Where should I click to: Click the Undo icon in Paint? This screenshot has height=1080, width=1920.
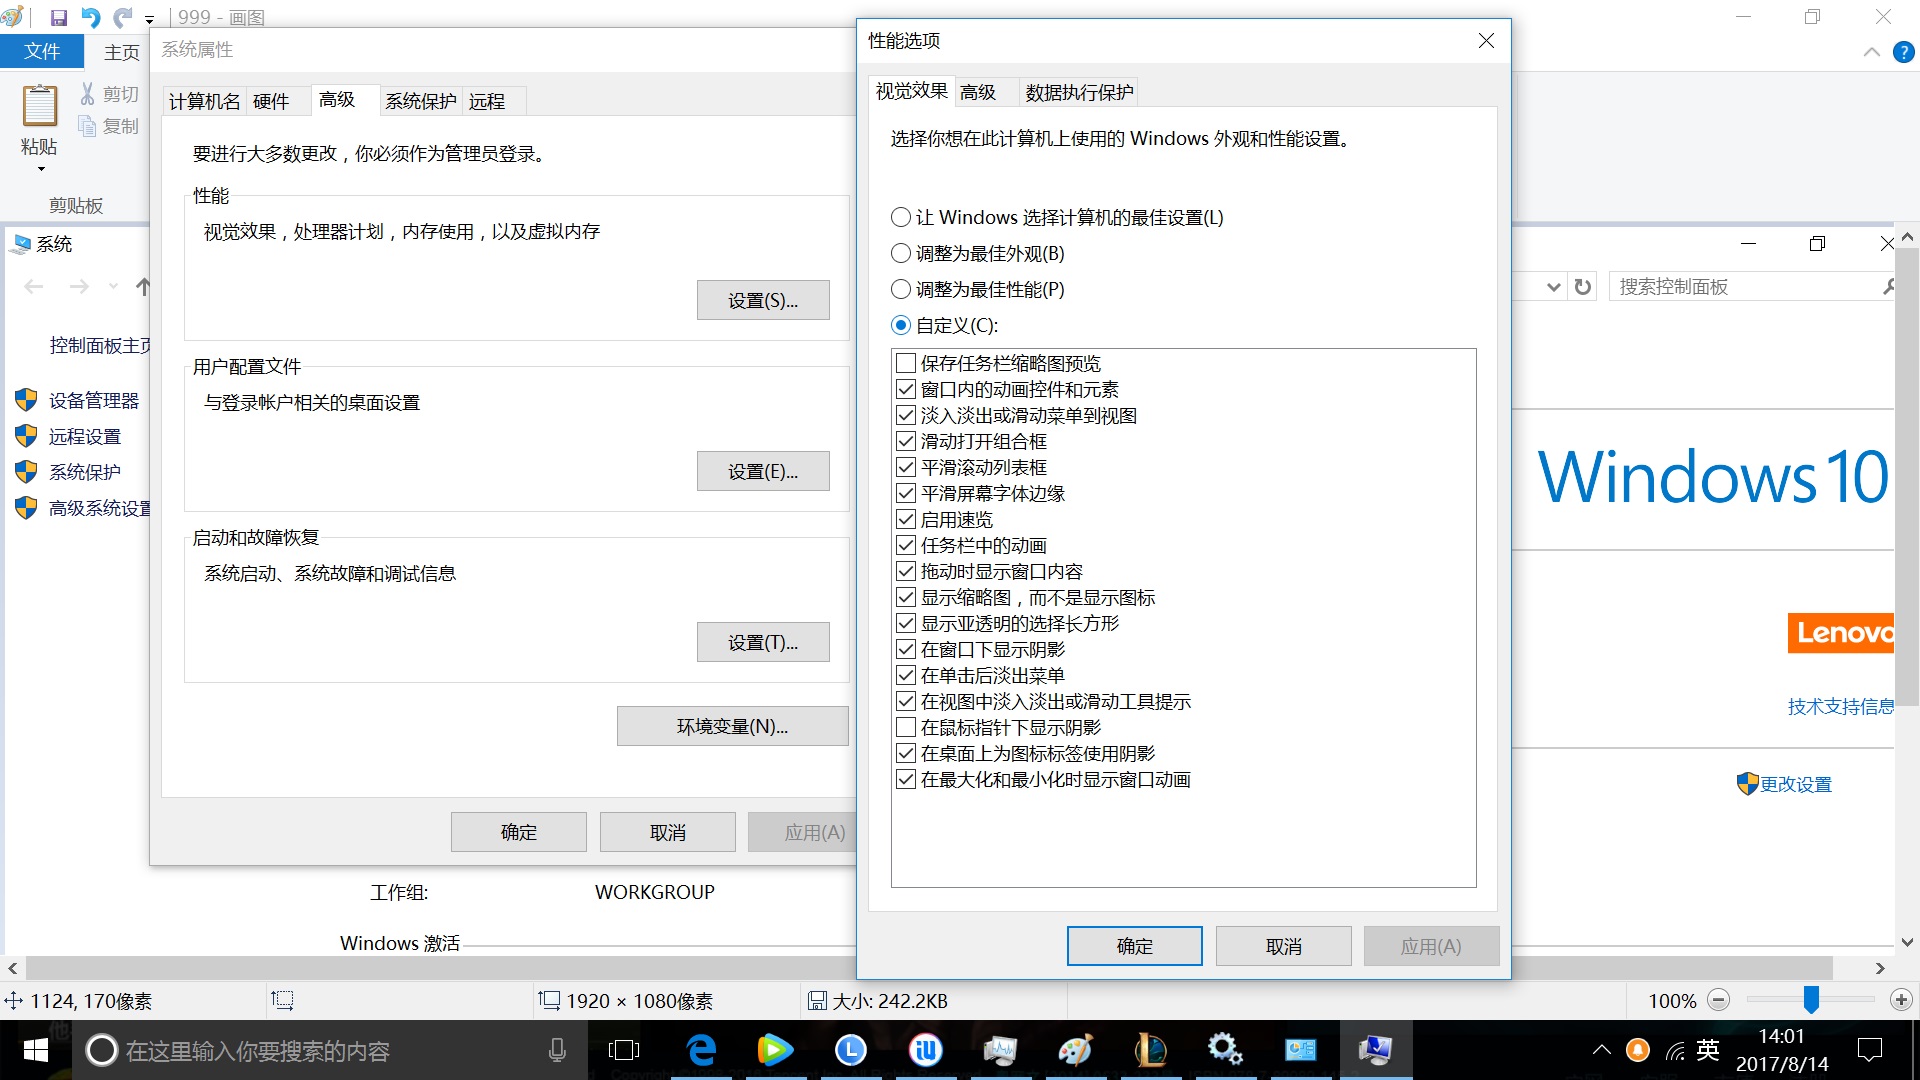(91, 16)
